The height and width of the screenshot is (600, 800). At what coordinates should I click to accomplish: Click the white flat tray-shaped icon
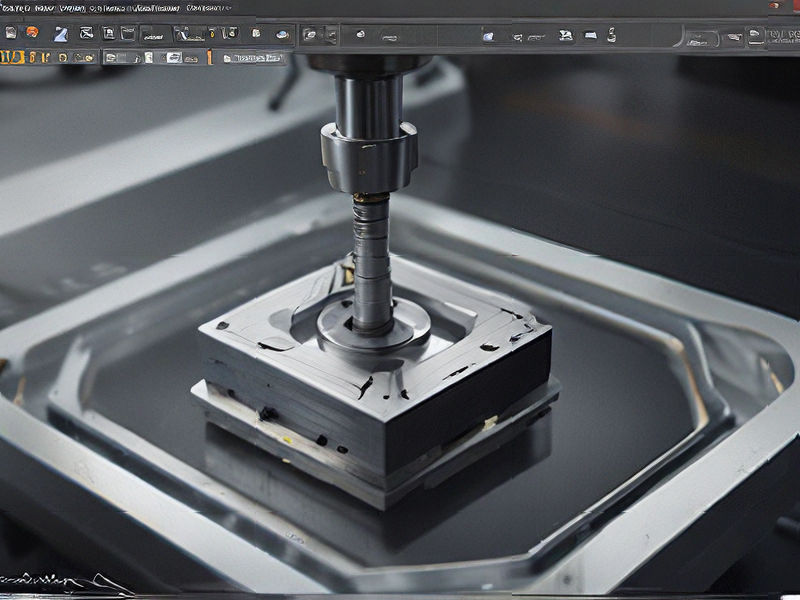[x=590, y=35]
